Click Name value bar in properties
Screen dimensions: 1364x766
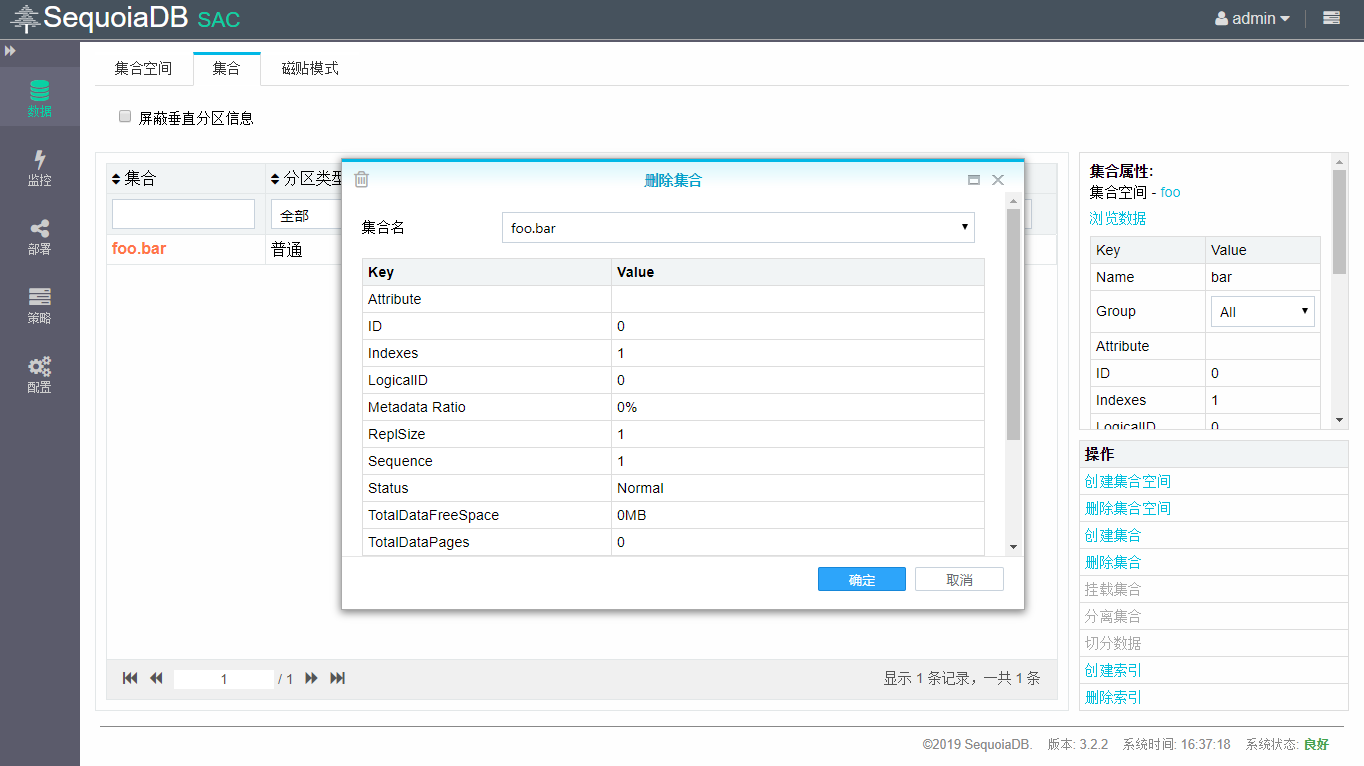(x=1263, y=277)
